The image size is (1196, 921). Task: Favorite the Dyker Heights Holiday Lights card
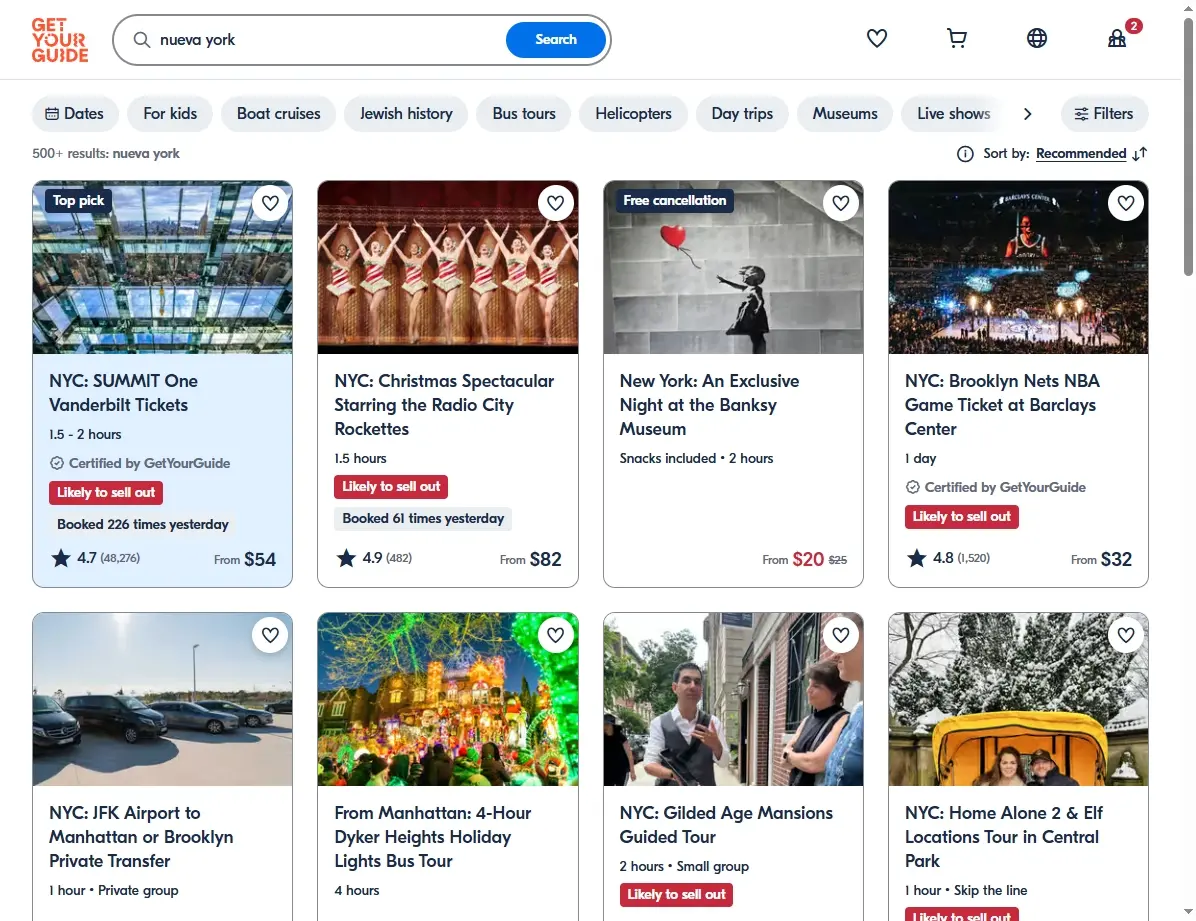(x=555, y=635)
